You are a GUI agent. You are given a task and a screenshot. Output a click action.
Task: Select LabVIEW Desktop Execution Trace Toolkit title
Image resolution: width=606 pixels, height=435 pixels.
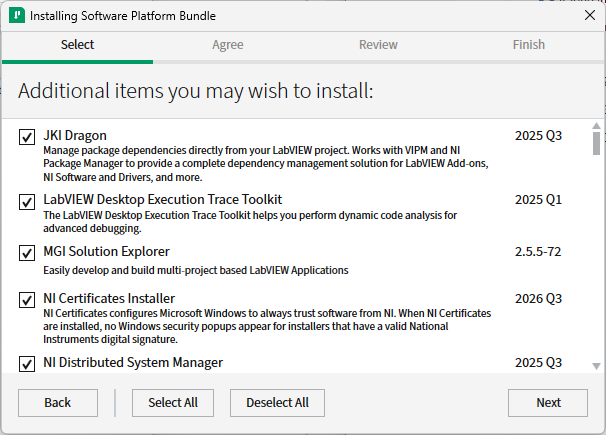click(163, 200)
